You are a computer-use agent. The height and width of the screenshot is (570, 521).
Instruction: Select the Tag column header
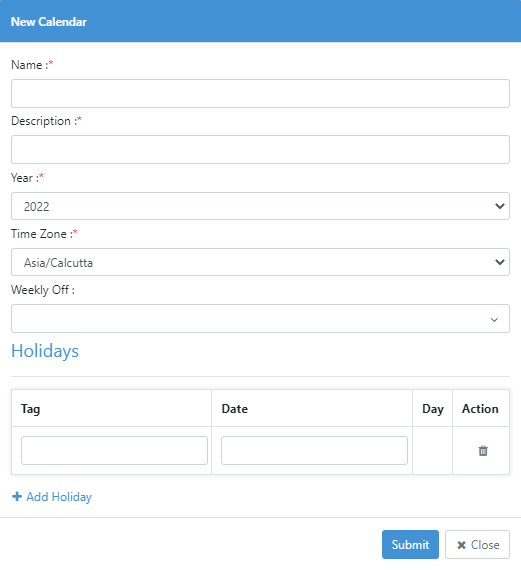[31, 409]
